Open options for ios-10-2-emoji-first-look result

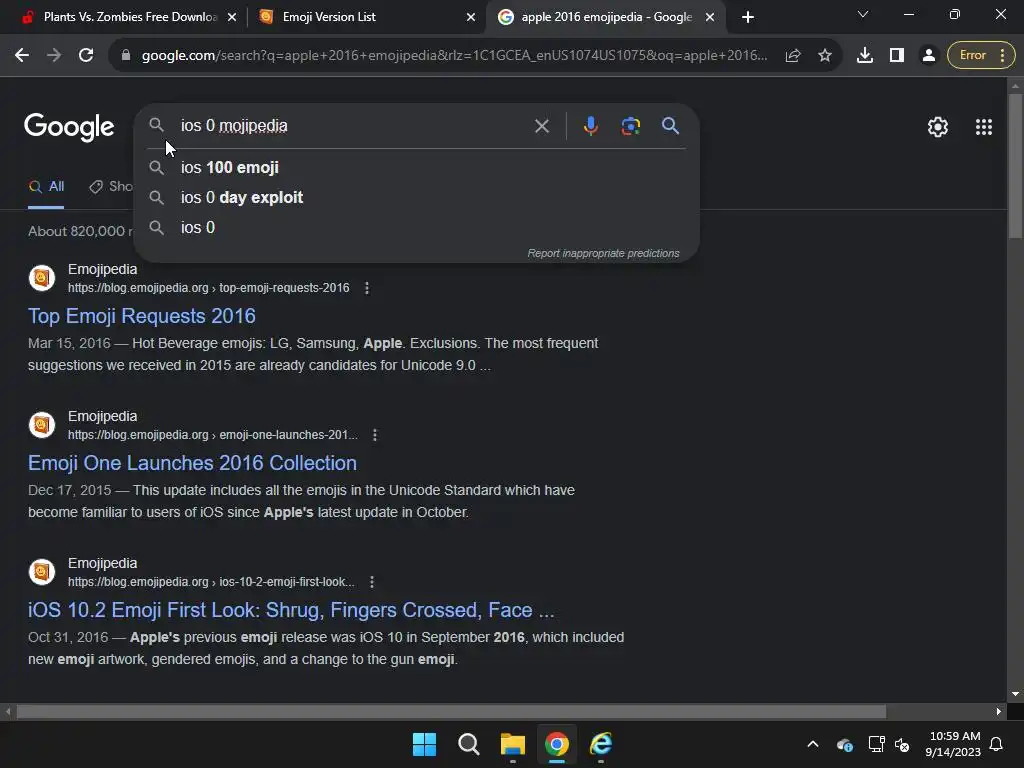coord(372,582)
